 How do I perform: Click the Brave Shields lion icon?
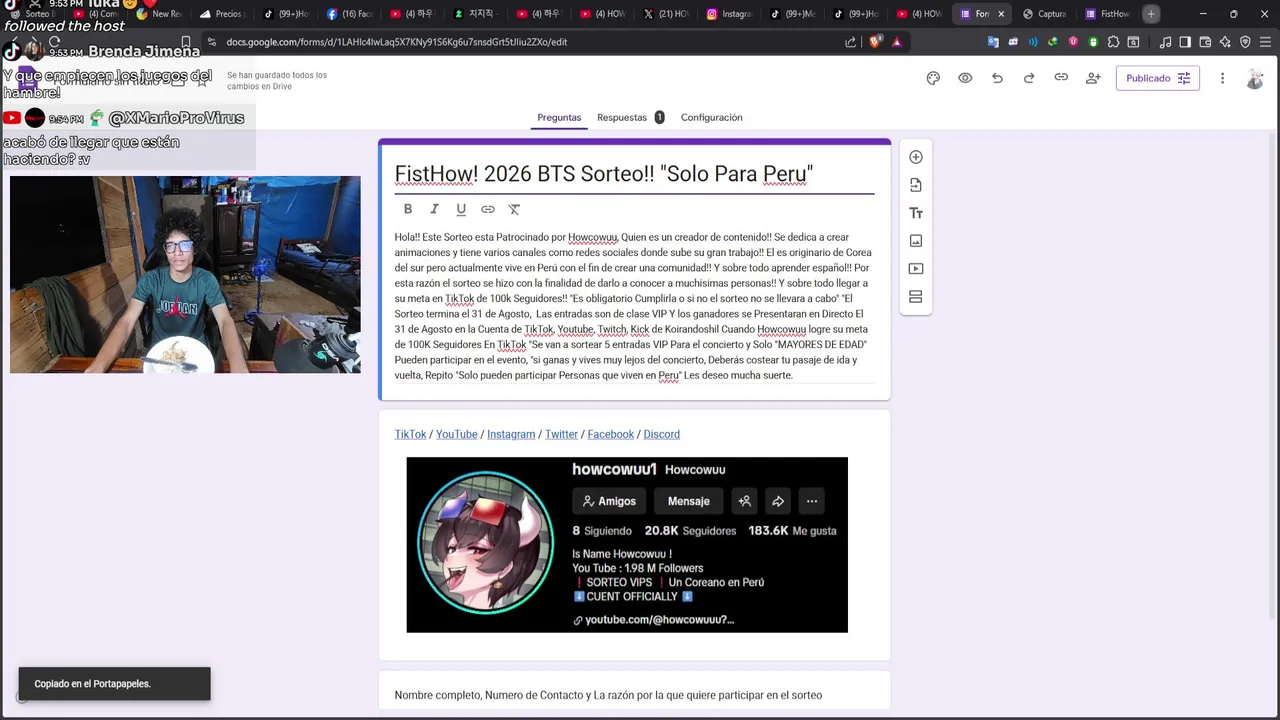[x=877, y=42]
